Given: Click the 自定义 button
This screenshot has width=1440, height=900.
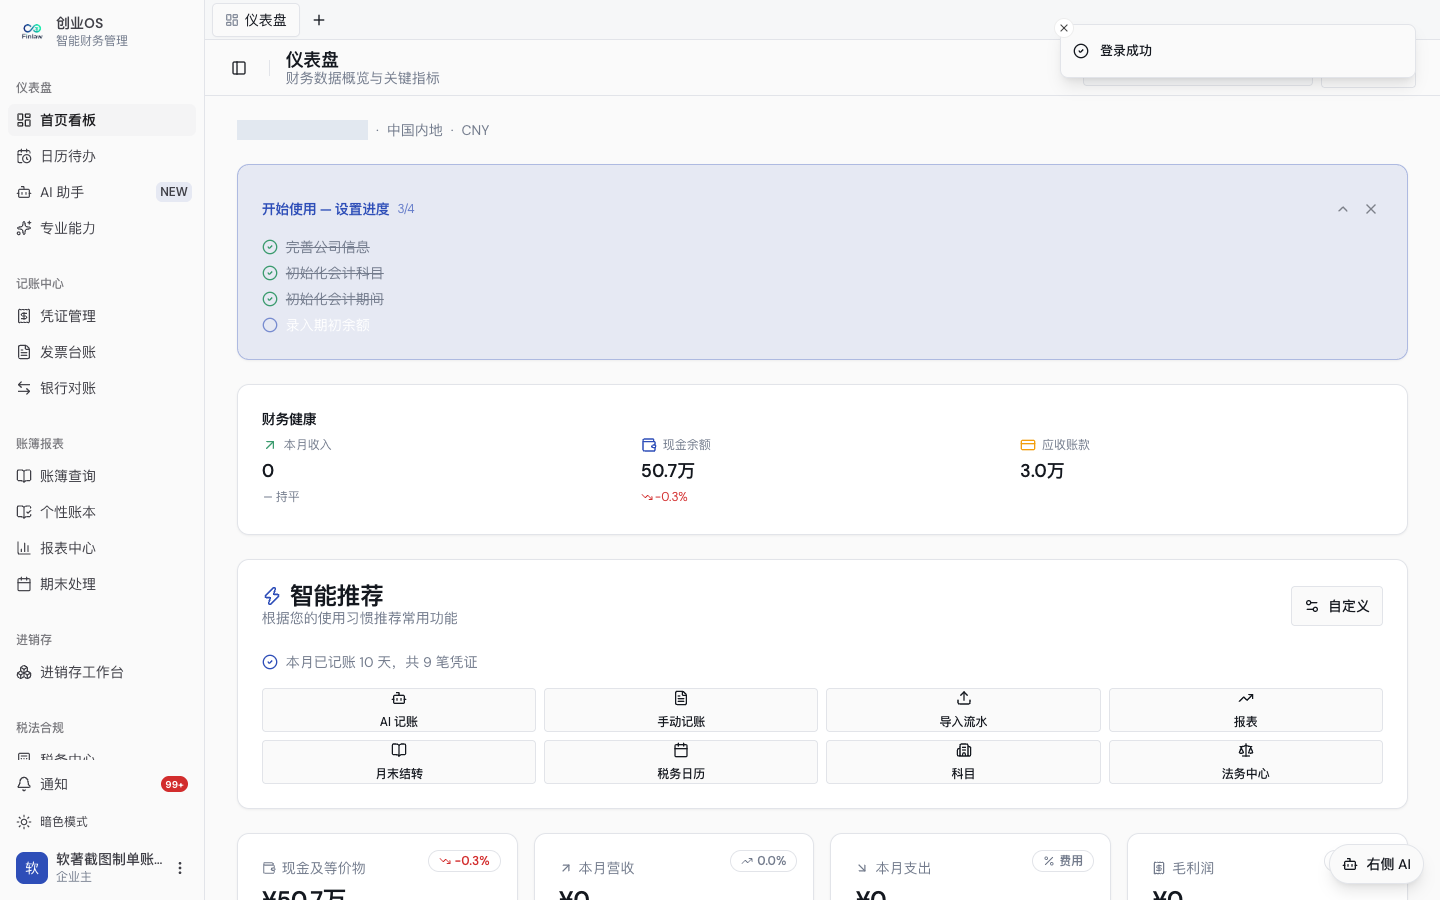Looking at the screenshot, I should (1337, 606).
